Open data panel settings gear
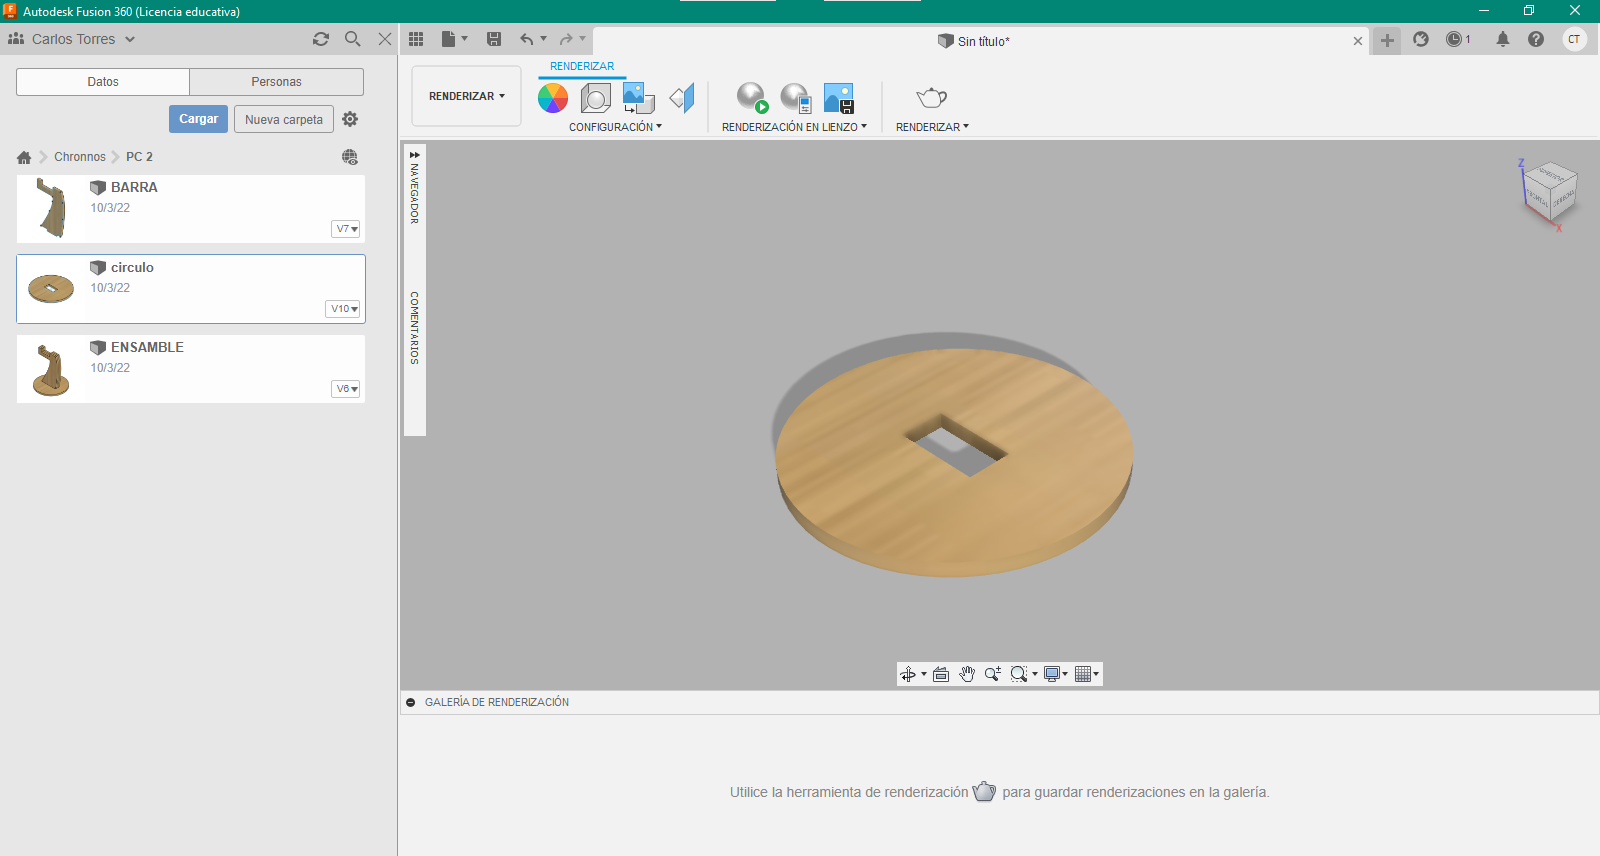The width and height of the screenshot is (1600, 856). click(350, 119)
